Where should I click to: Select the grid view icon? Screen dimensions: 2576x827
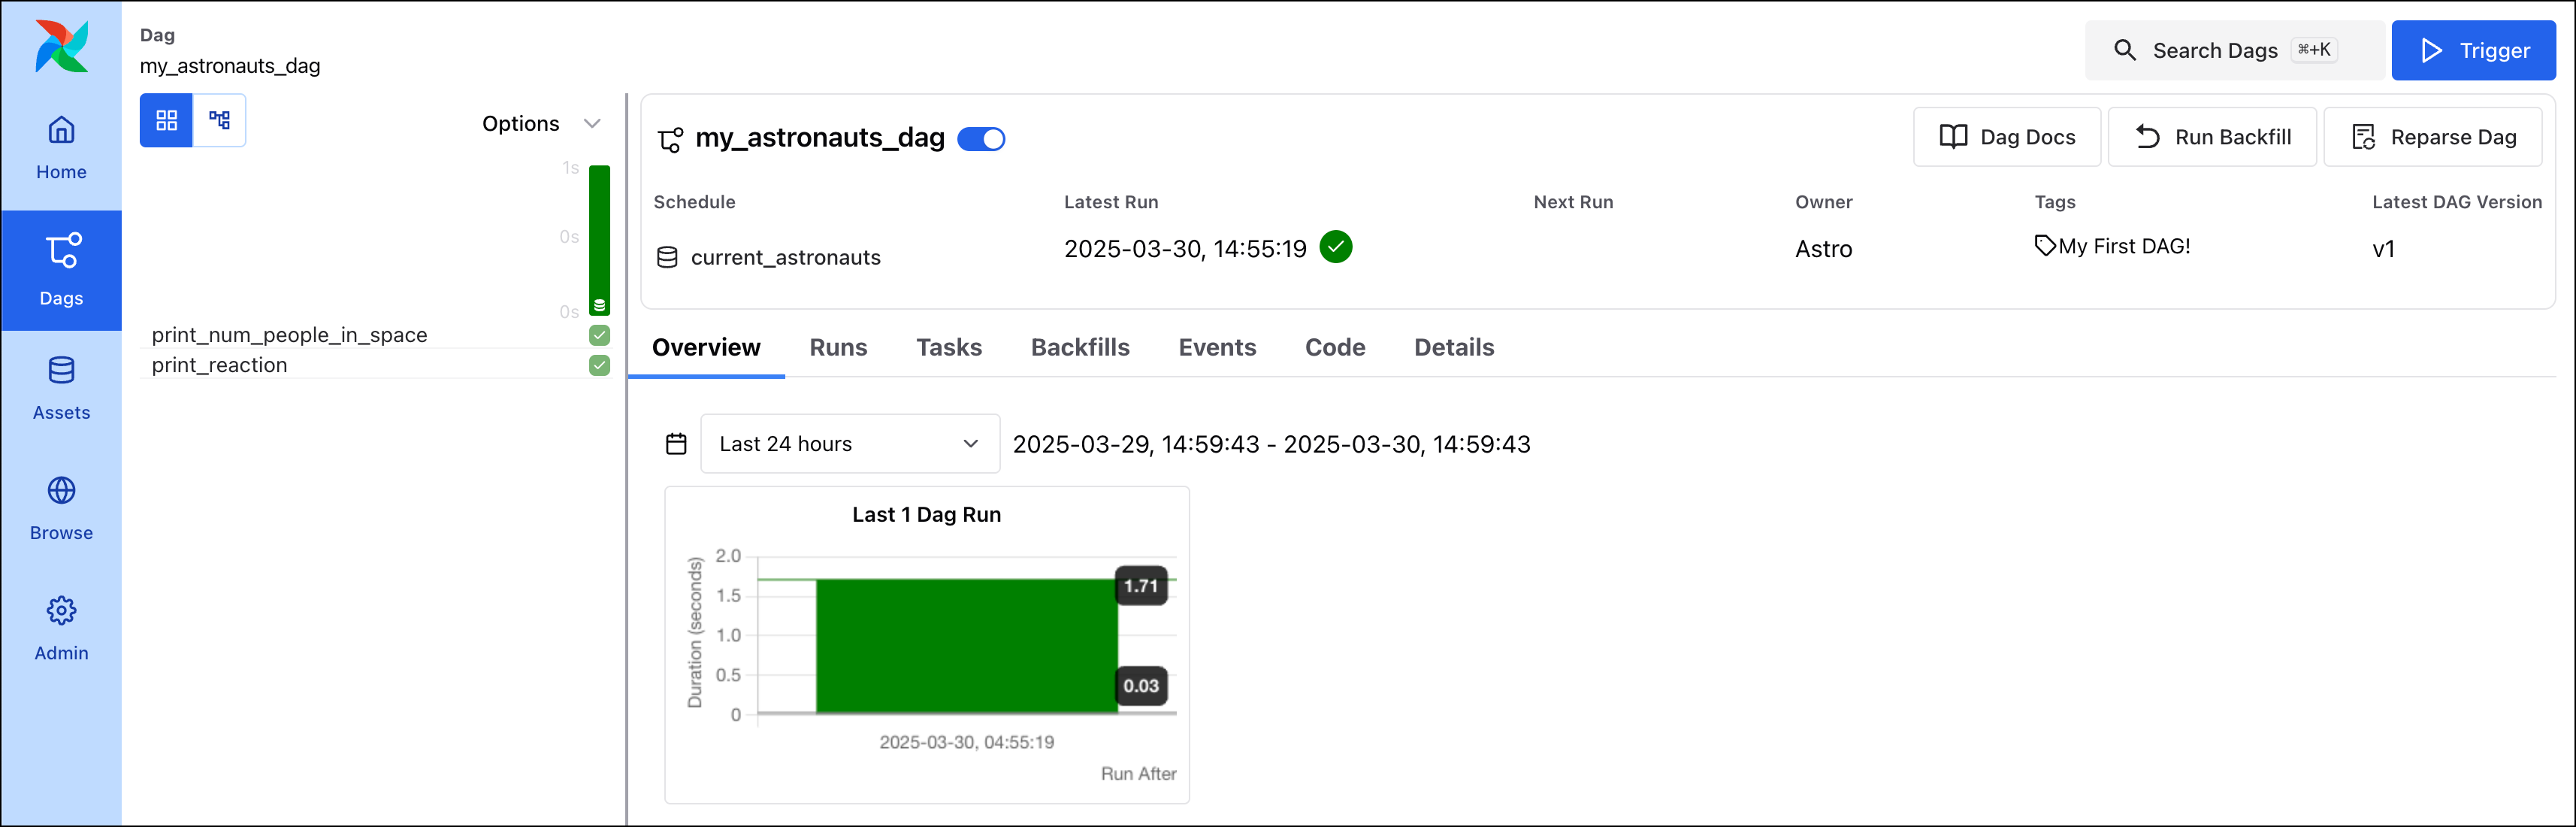tap(166, 120)
